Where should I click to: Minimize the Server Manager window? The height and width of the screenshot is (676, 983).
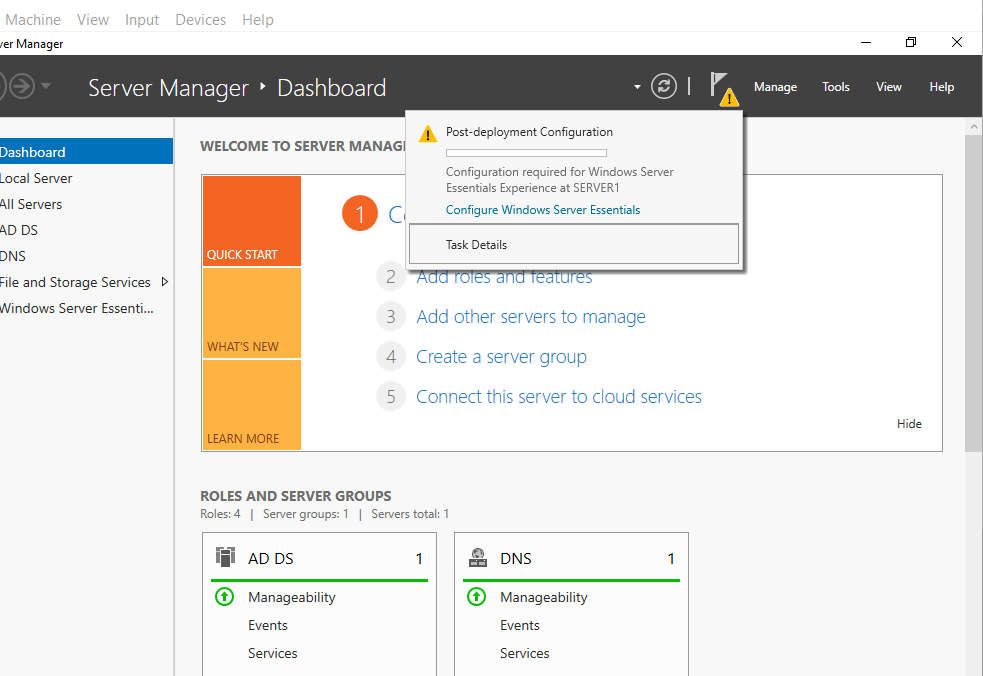click(x=866, y=42)
